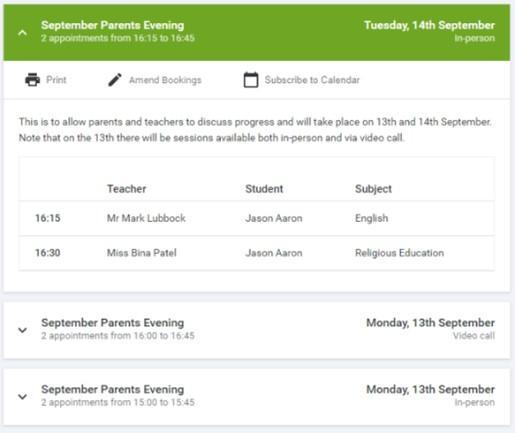
Task: Expand the 15:00 to 15:45 in-person evening
Action: click(22, 397)
